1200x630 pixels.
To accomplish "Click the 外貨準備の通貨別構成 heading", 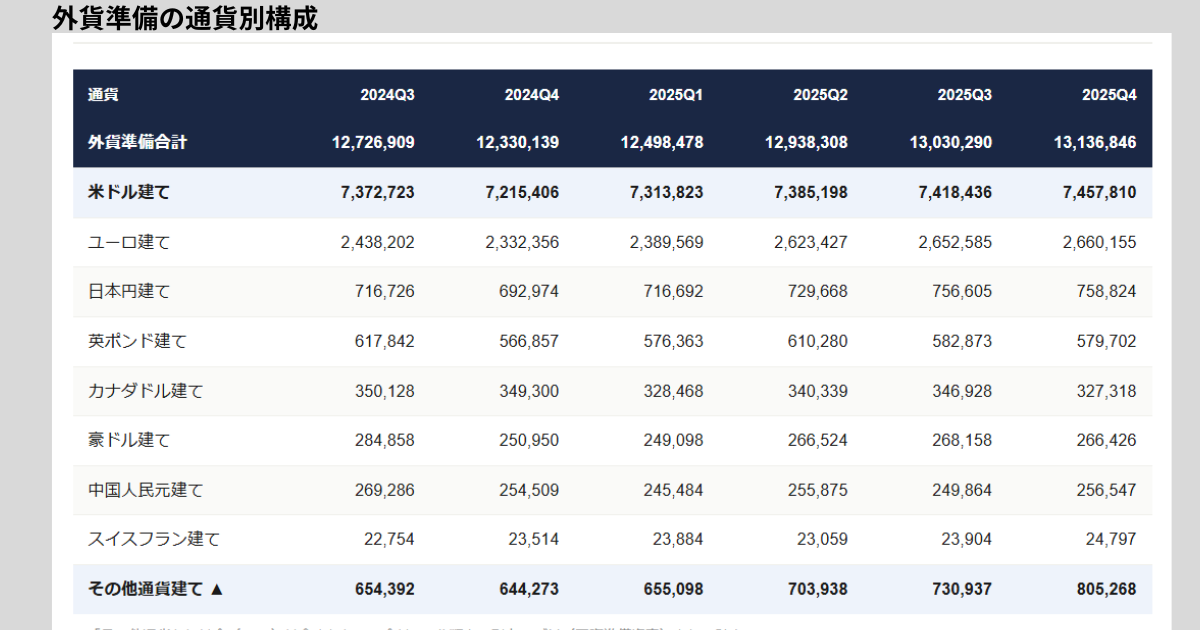I will tap(185, 18).
